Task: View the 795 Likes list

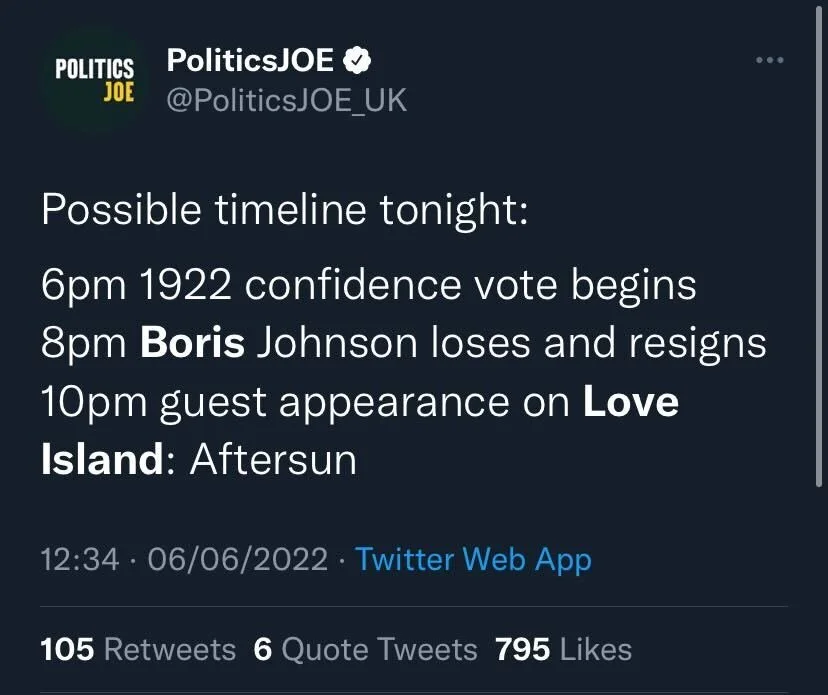Action: coord(563,649)
